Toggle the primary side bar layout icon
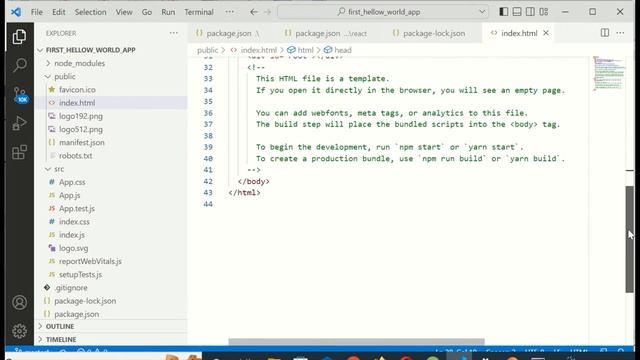 [504, 12]
